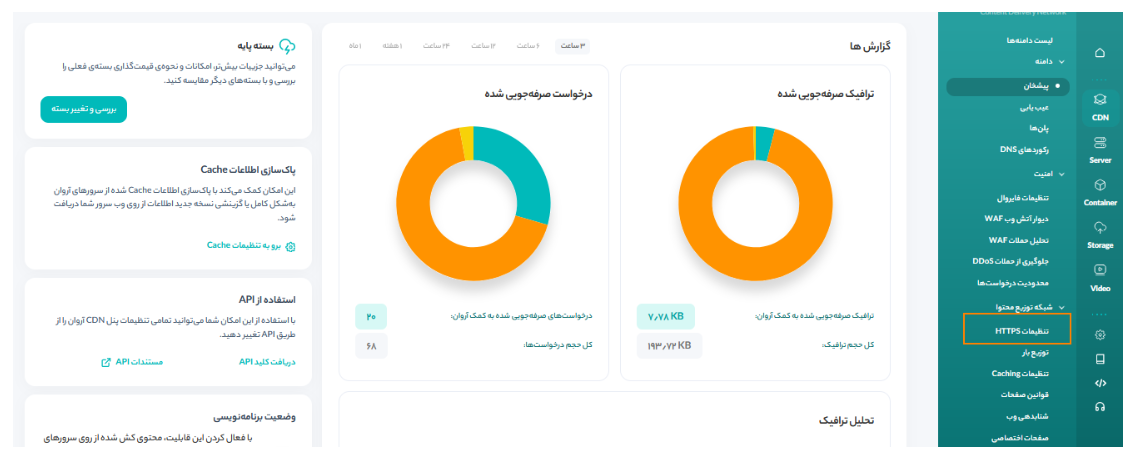Open the Container section icon

point(1100,191)
